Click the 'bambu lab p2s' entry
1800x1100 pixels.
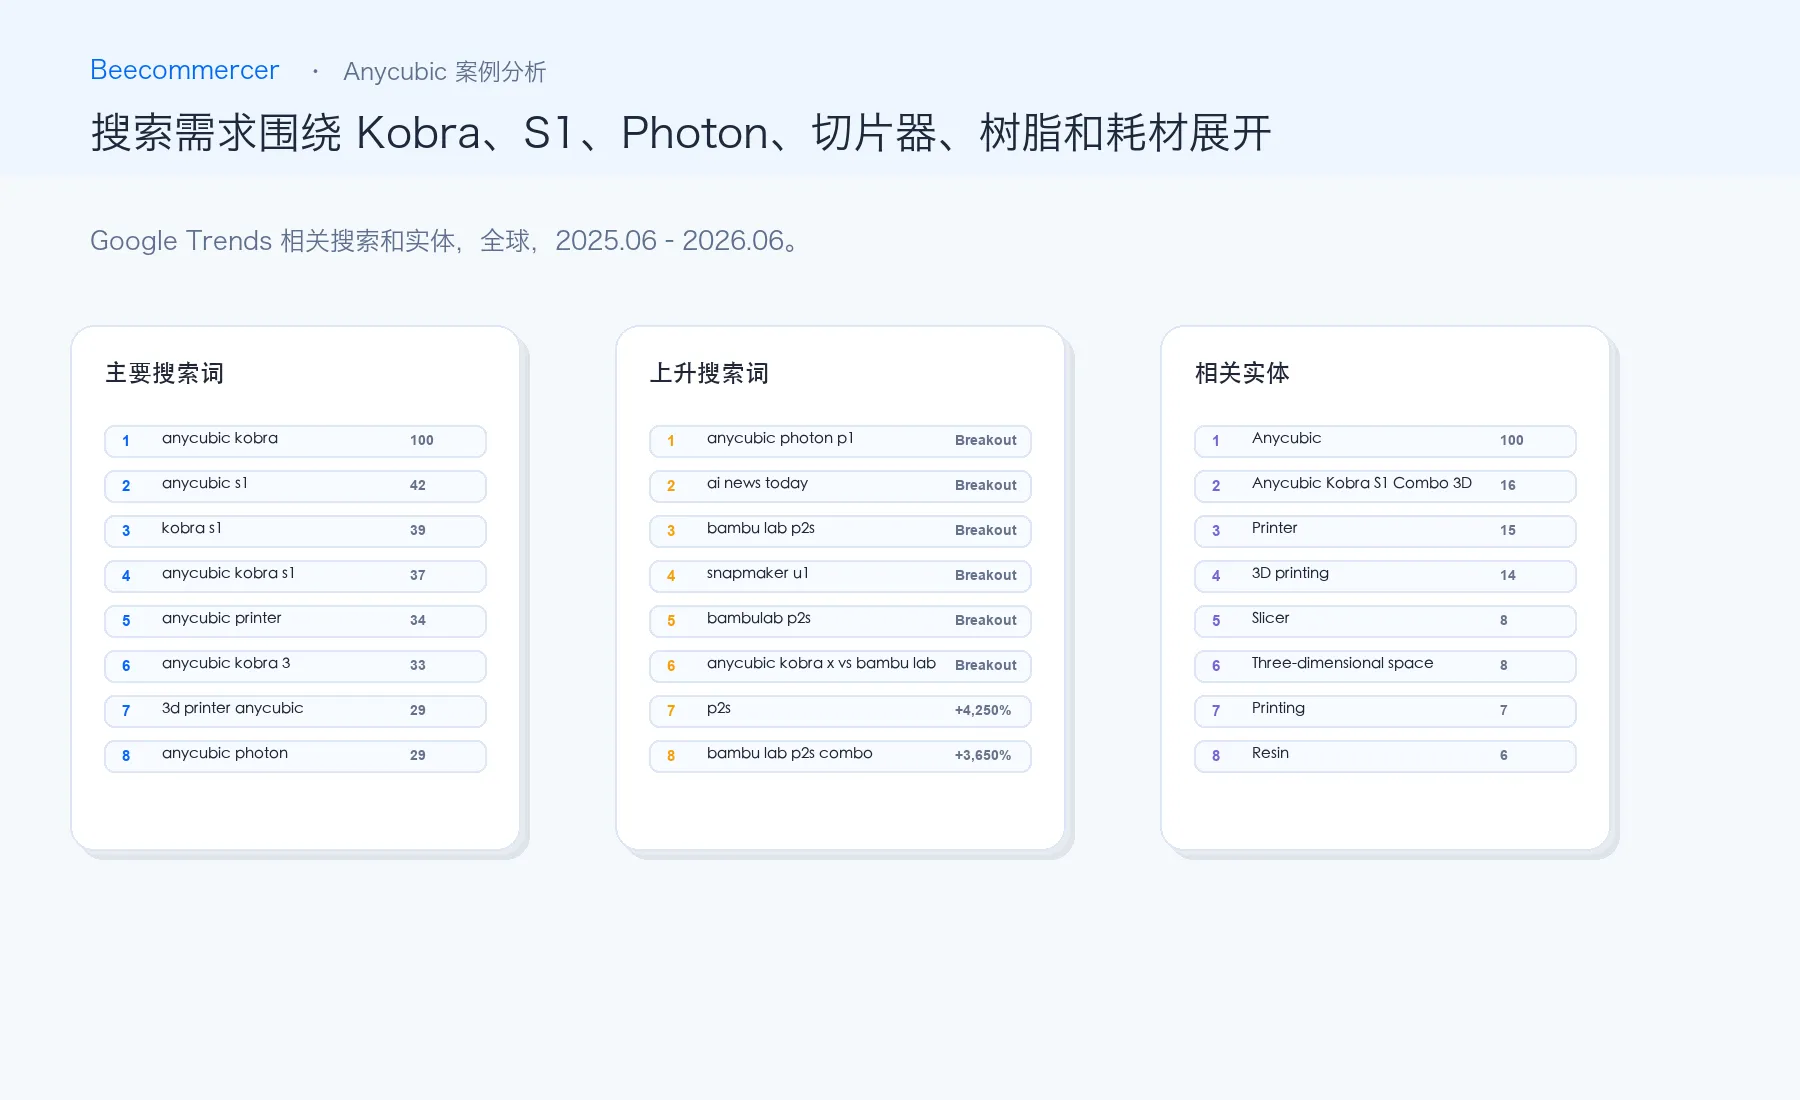pyautogui.click(x=840, y=531)
